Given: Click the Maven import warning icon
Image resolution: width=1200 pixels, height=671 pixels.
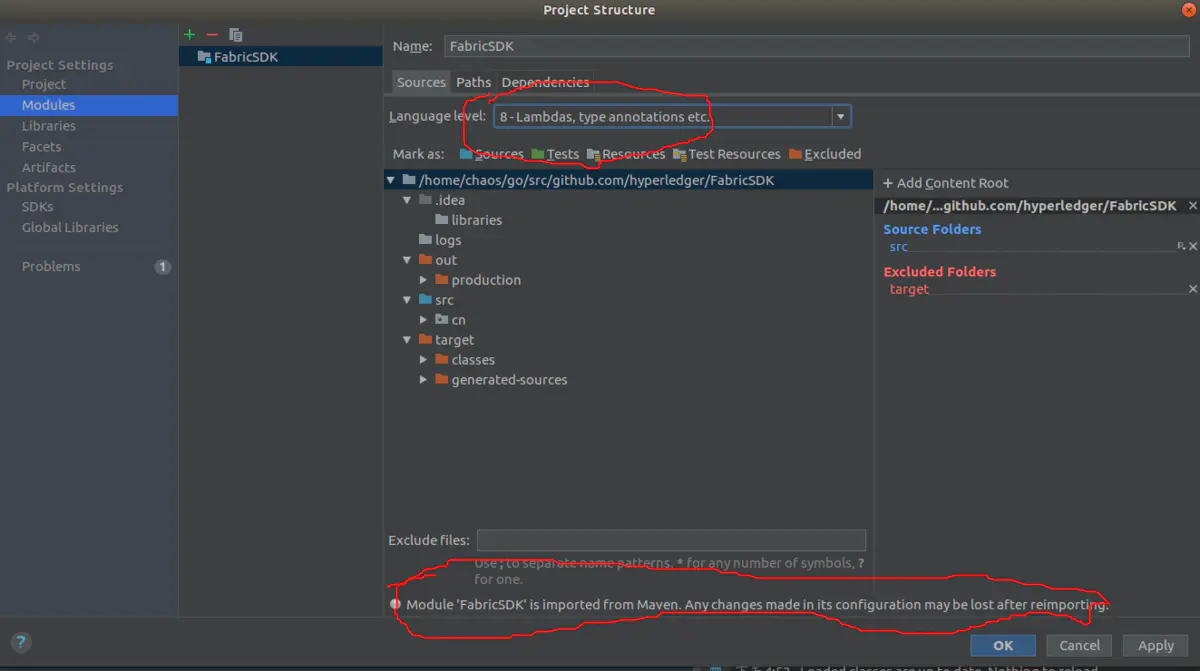Looking at the screenshot, I should coord(396,604).
